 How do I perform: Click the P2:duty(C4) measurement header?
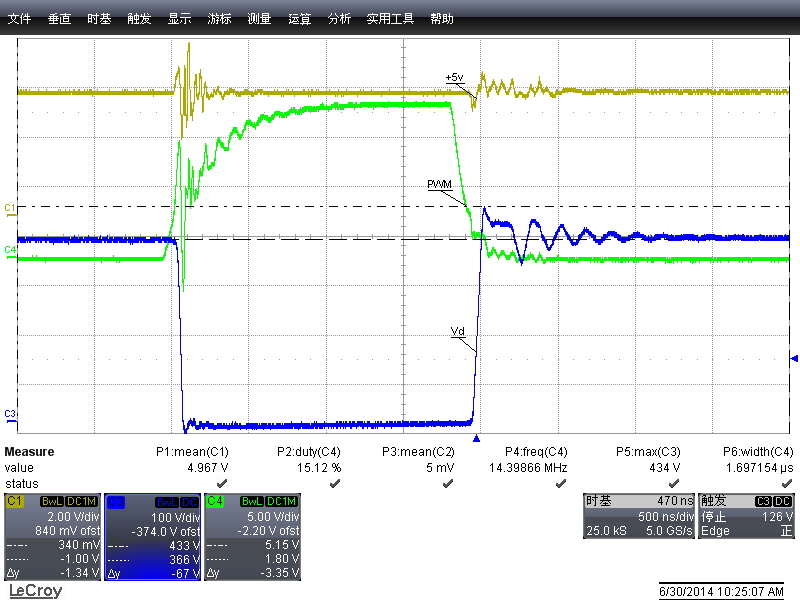click(x=309, y=452)
